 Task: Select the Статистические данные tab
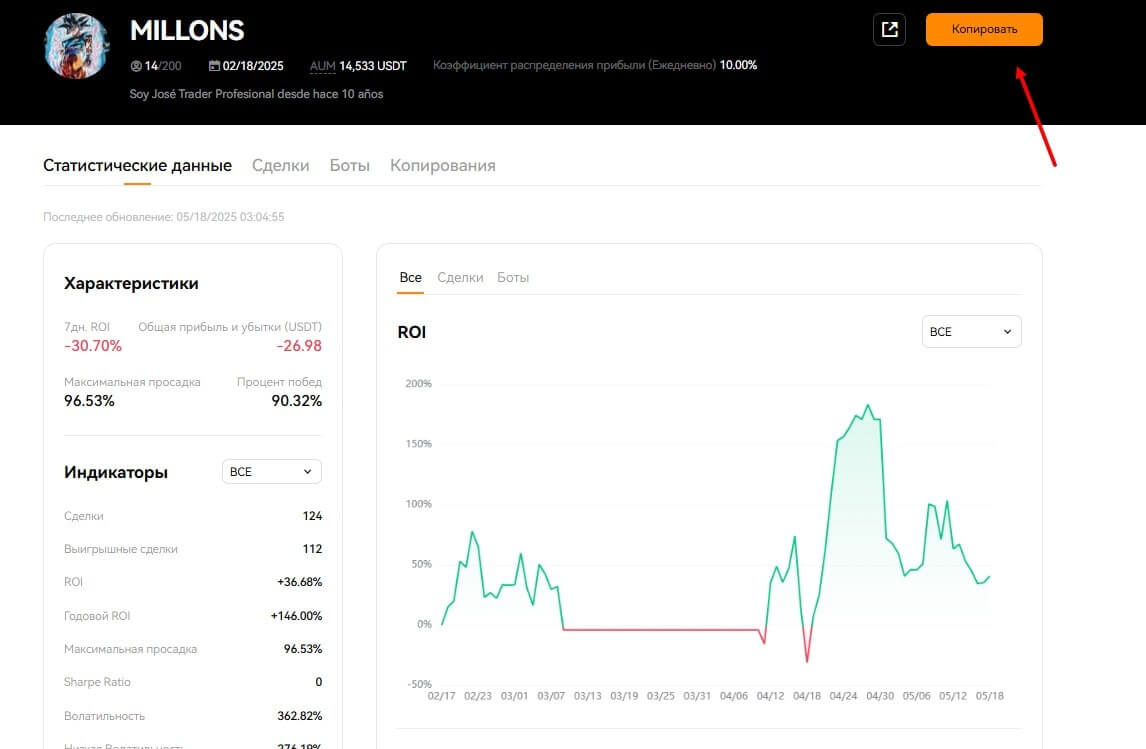(137, 165)
